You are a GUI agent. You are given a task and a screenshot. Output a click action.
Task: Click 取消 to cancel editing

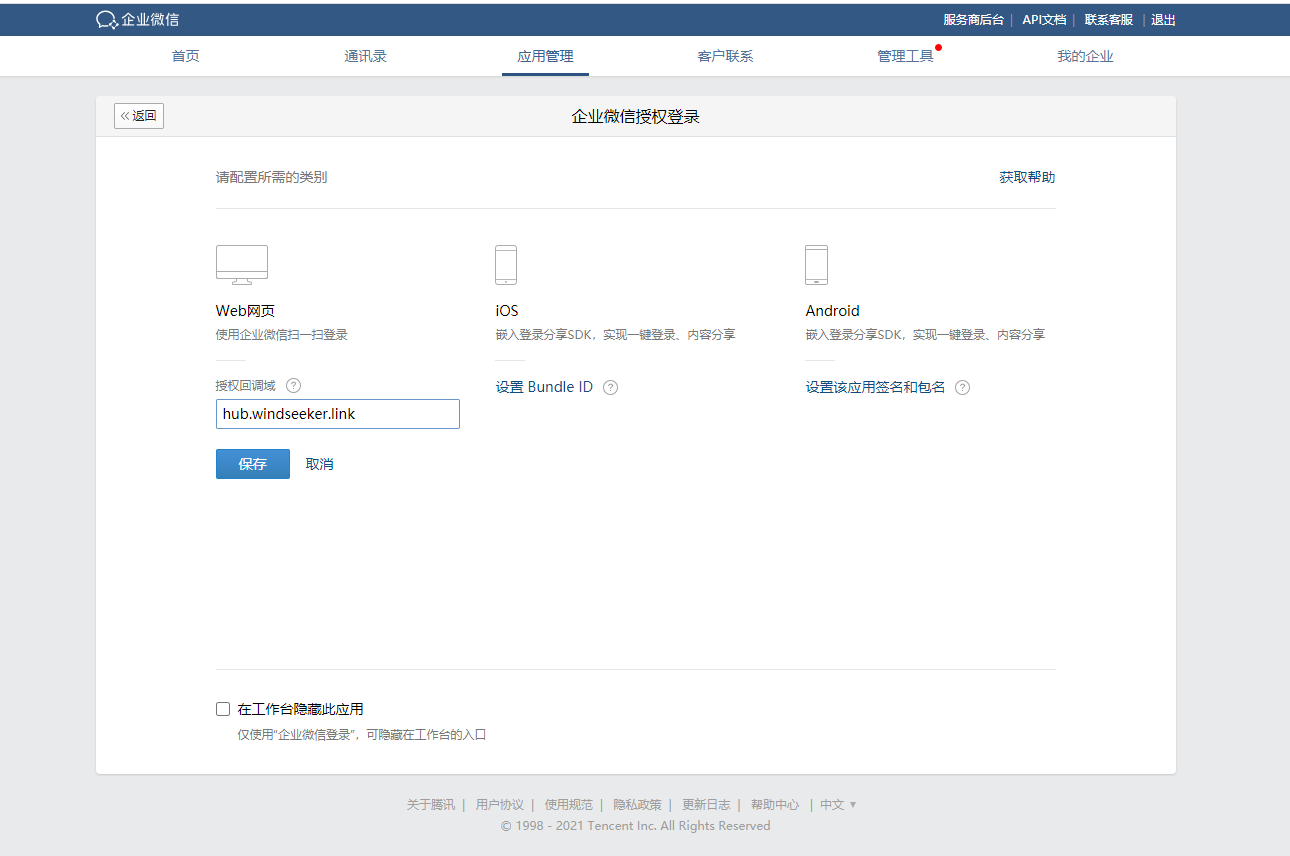point(320,464)
